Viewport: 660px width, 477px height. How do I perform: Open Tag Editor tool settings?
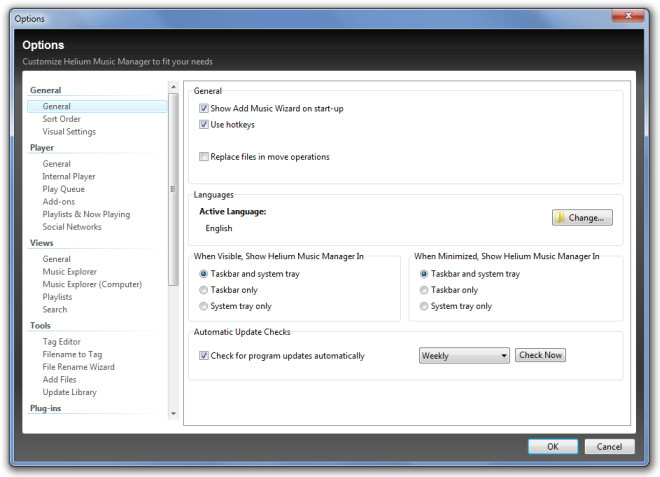(61, 341)
